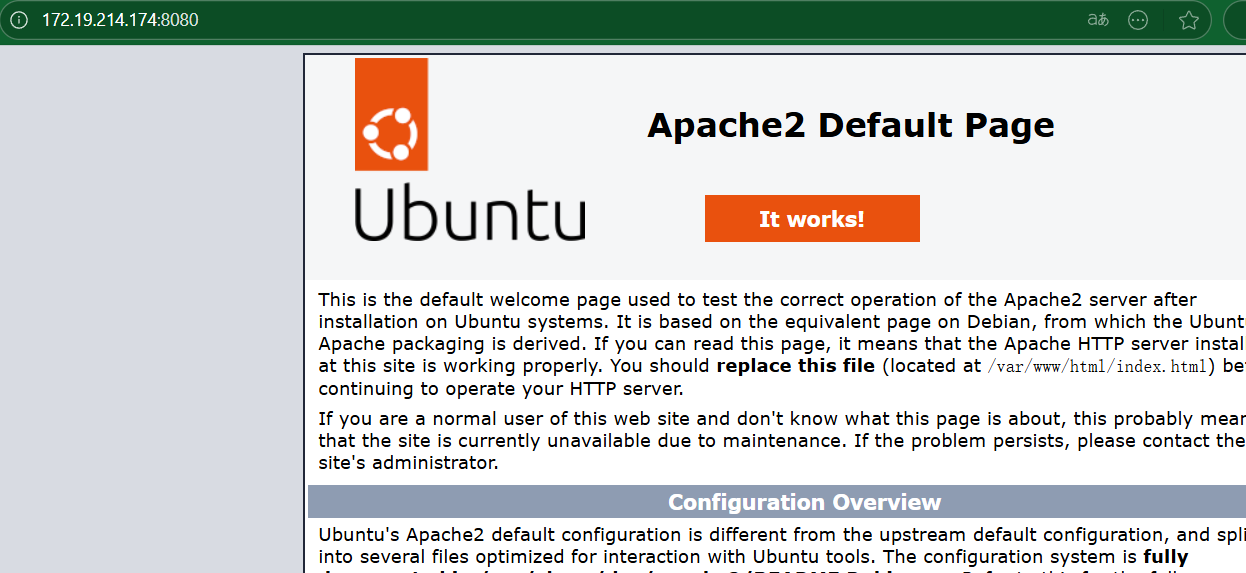Click the black Ubuntu wordmark text
The image size is (1246, 573).
click(470, 213)
